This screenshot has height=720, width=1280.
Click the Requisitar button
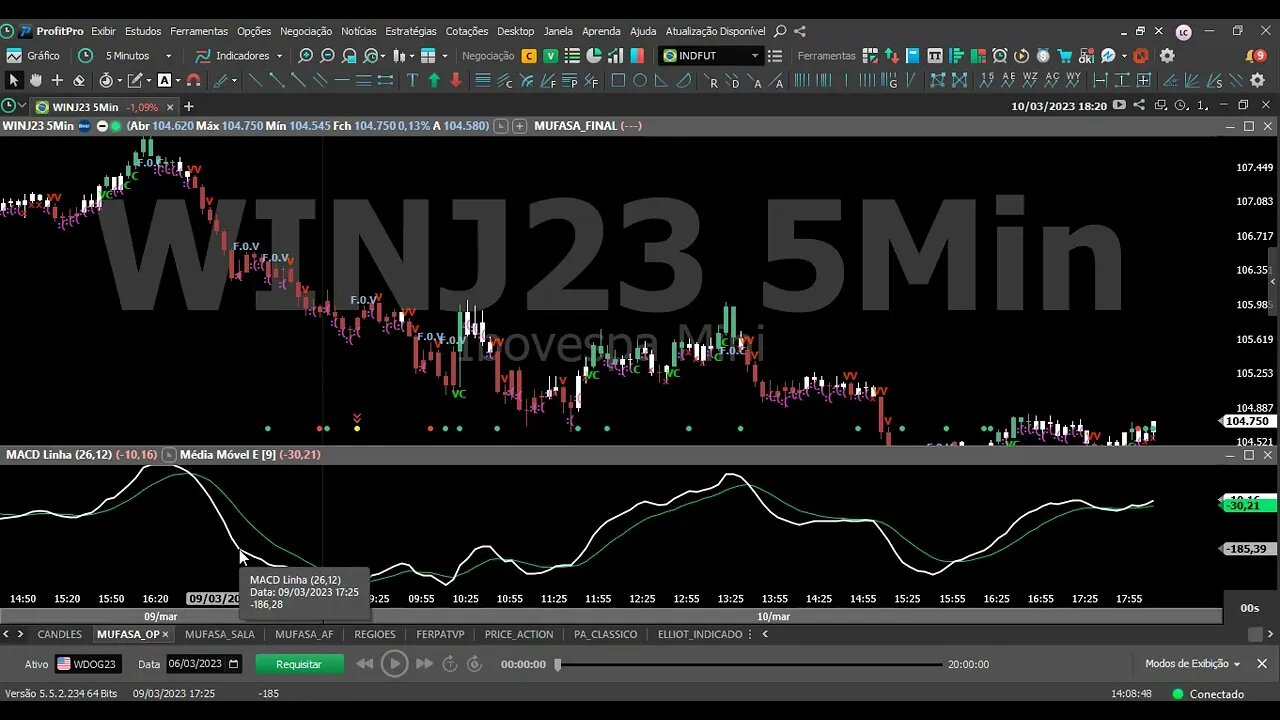(x=299, y=664)
